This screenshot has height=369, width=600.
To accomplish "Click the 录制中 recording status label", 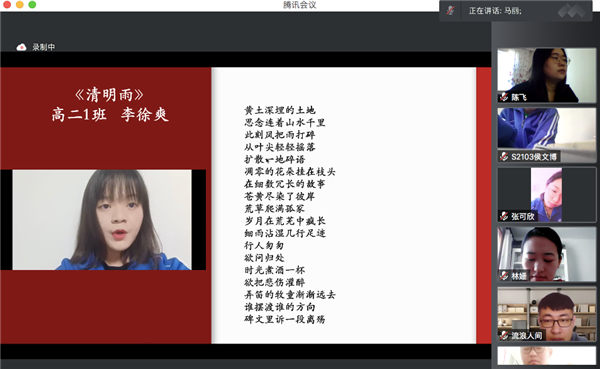I will coord(44,47).
